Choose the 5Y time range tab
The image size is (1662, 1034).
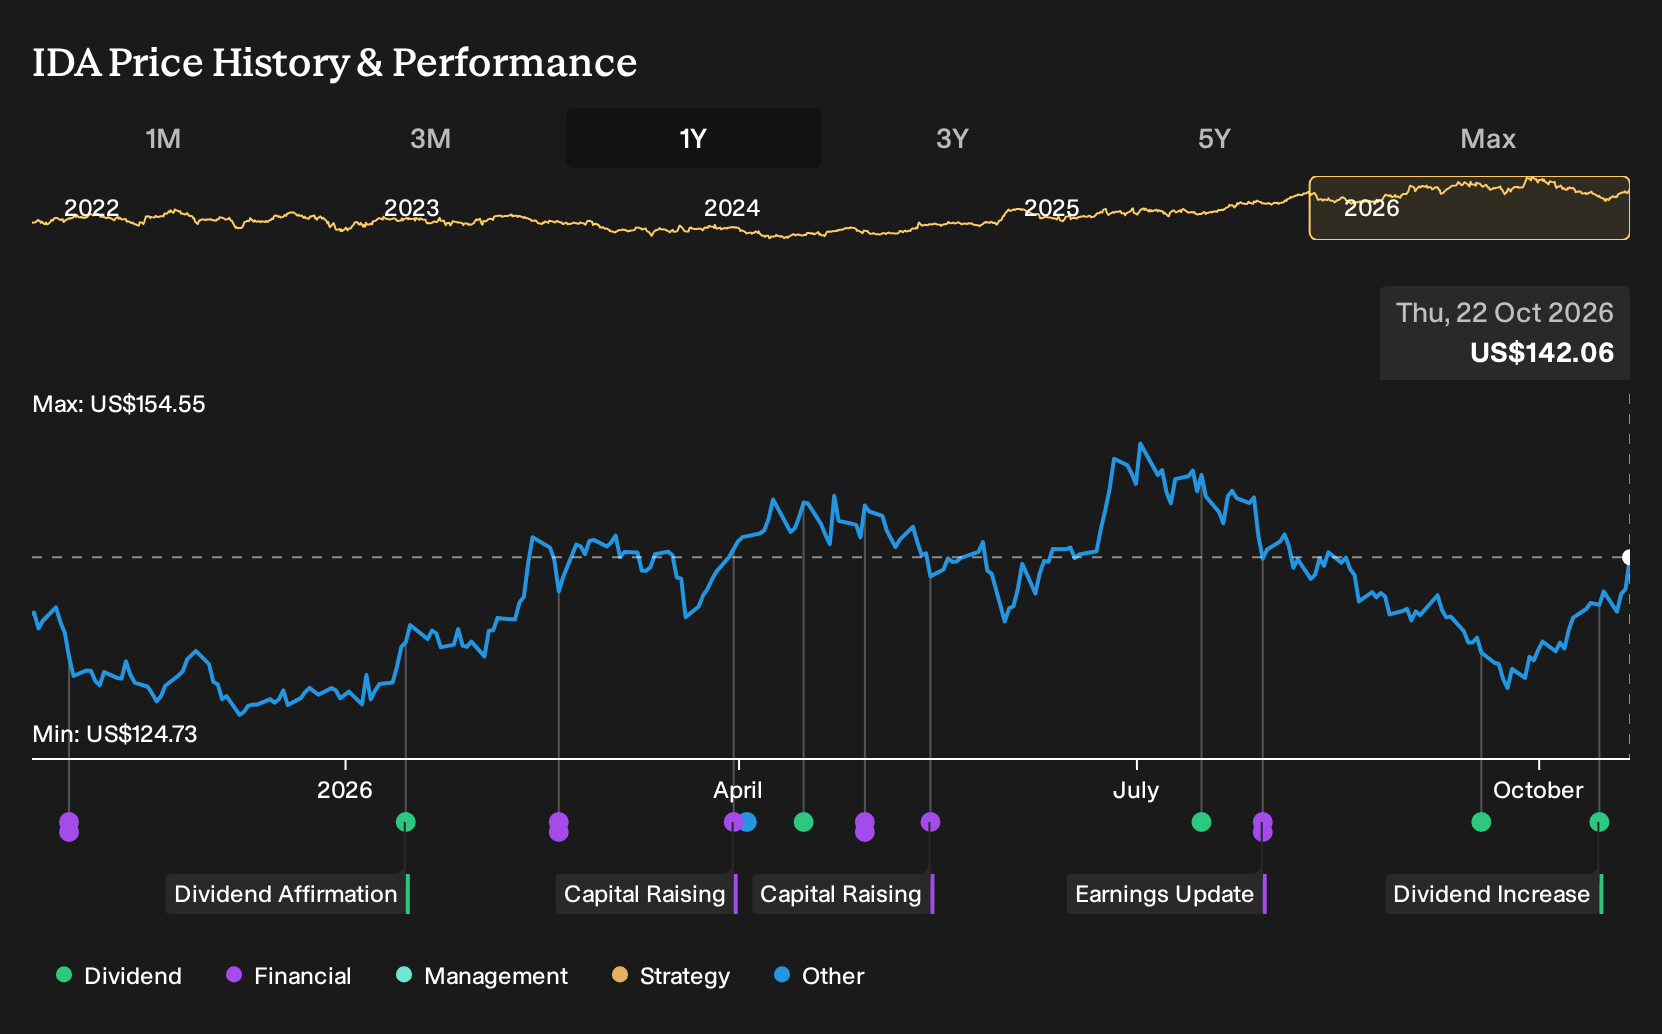(x=1214, y=138)
